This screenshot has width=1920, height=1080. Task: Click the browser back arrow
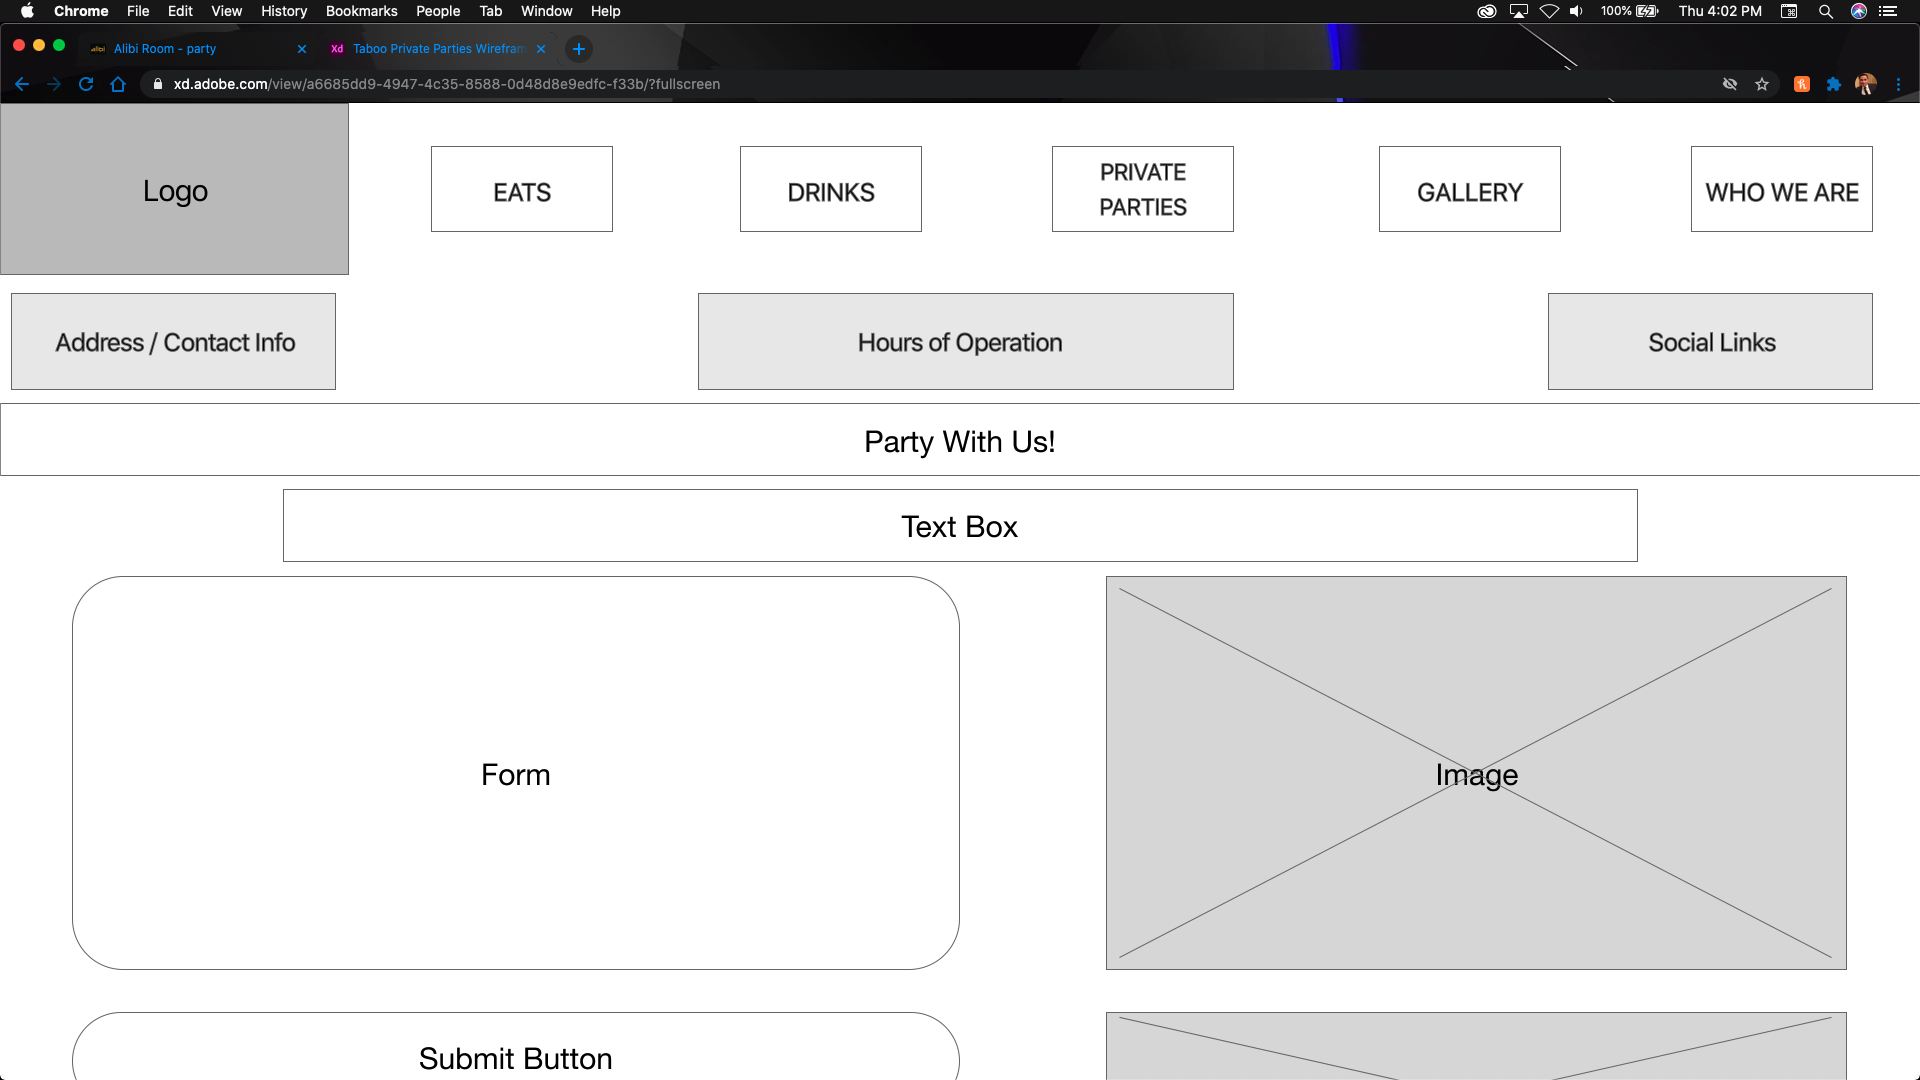(x=22, y=84)
